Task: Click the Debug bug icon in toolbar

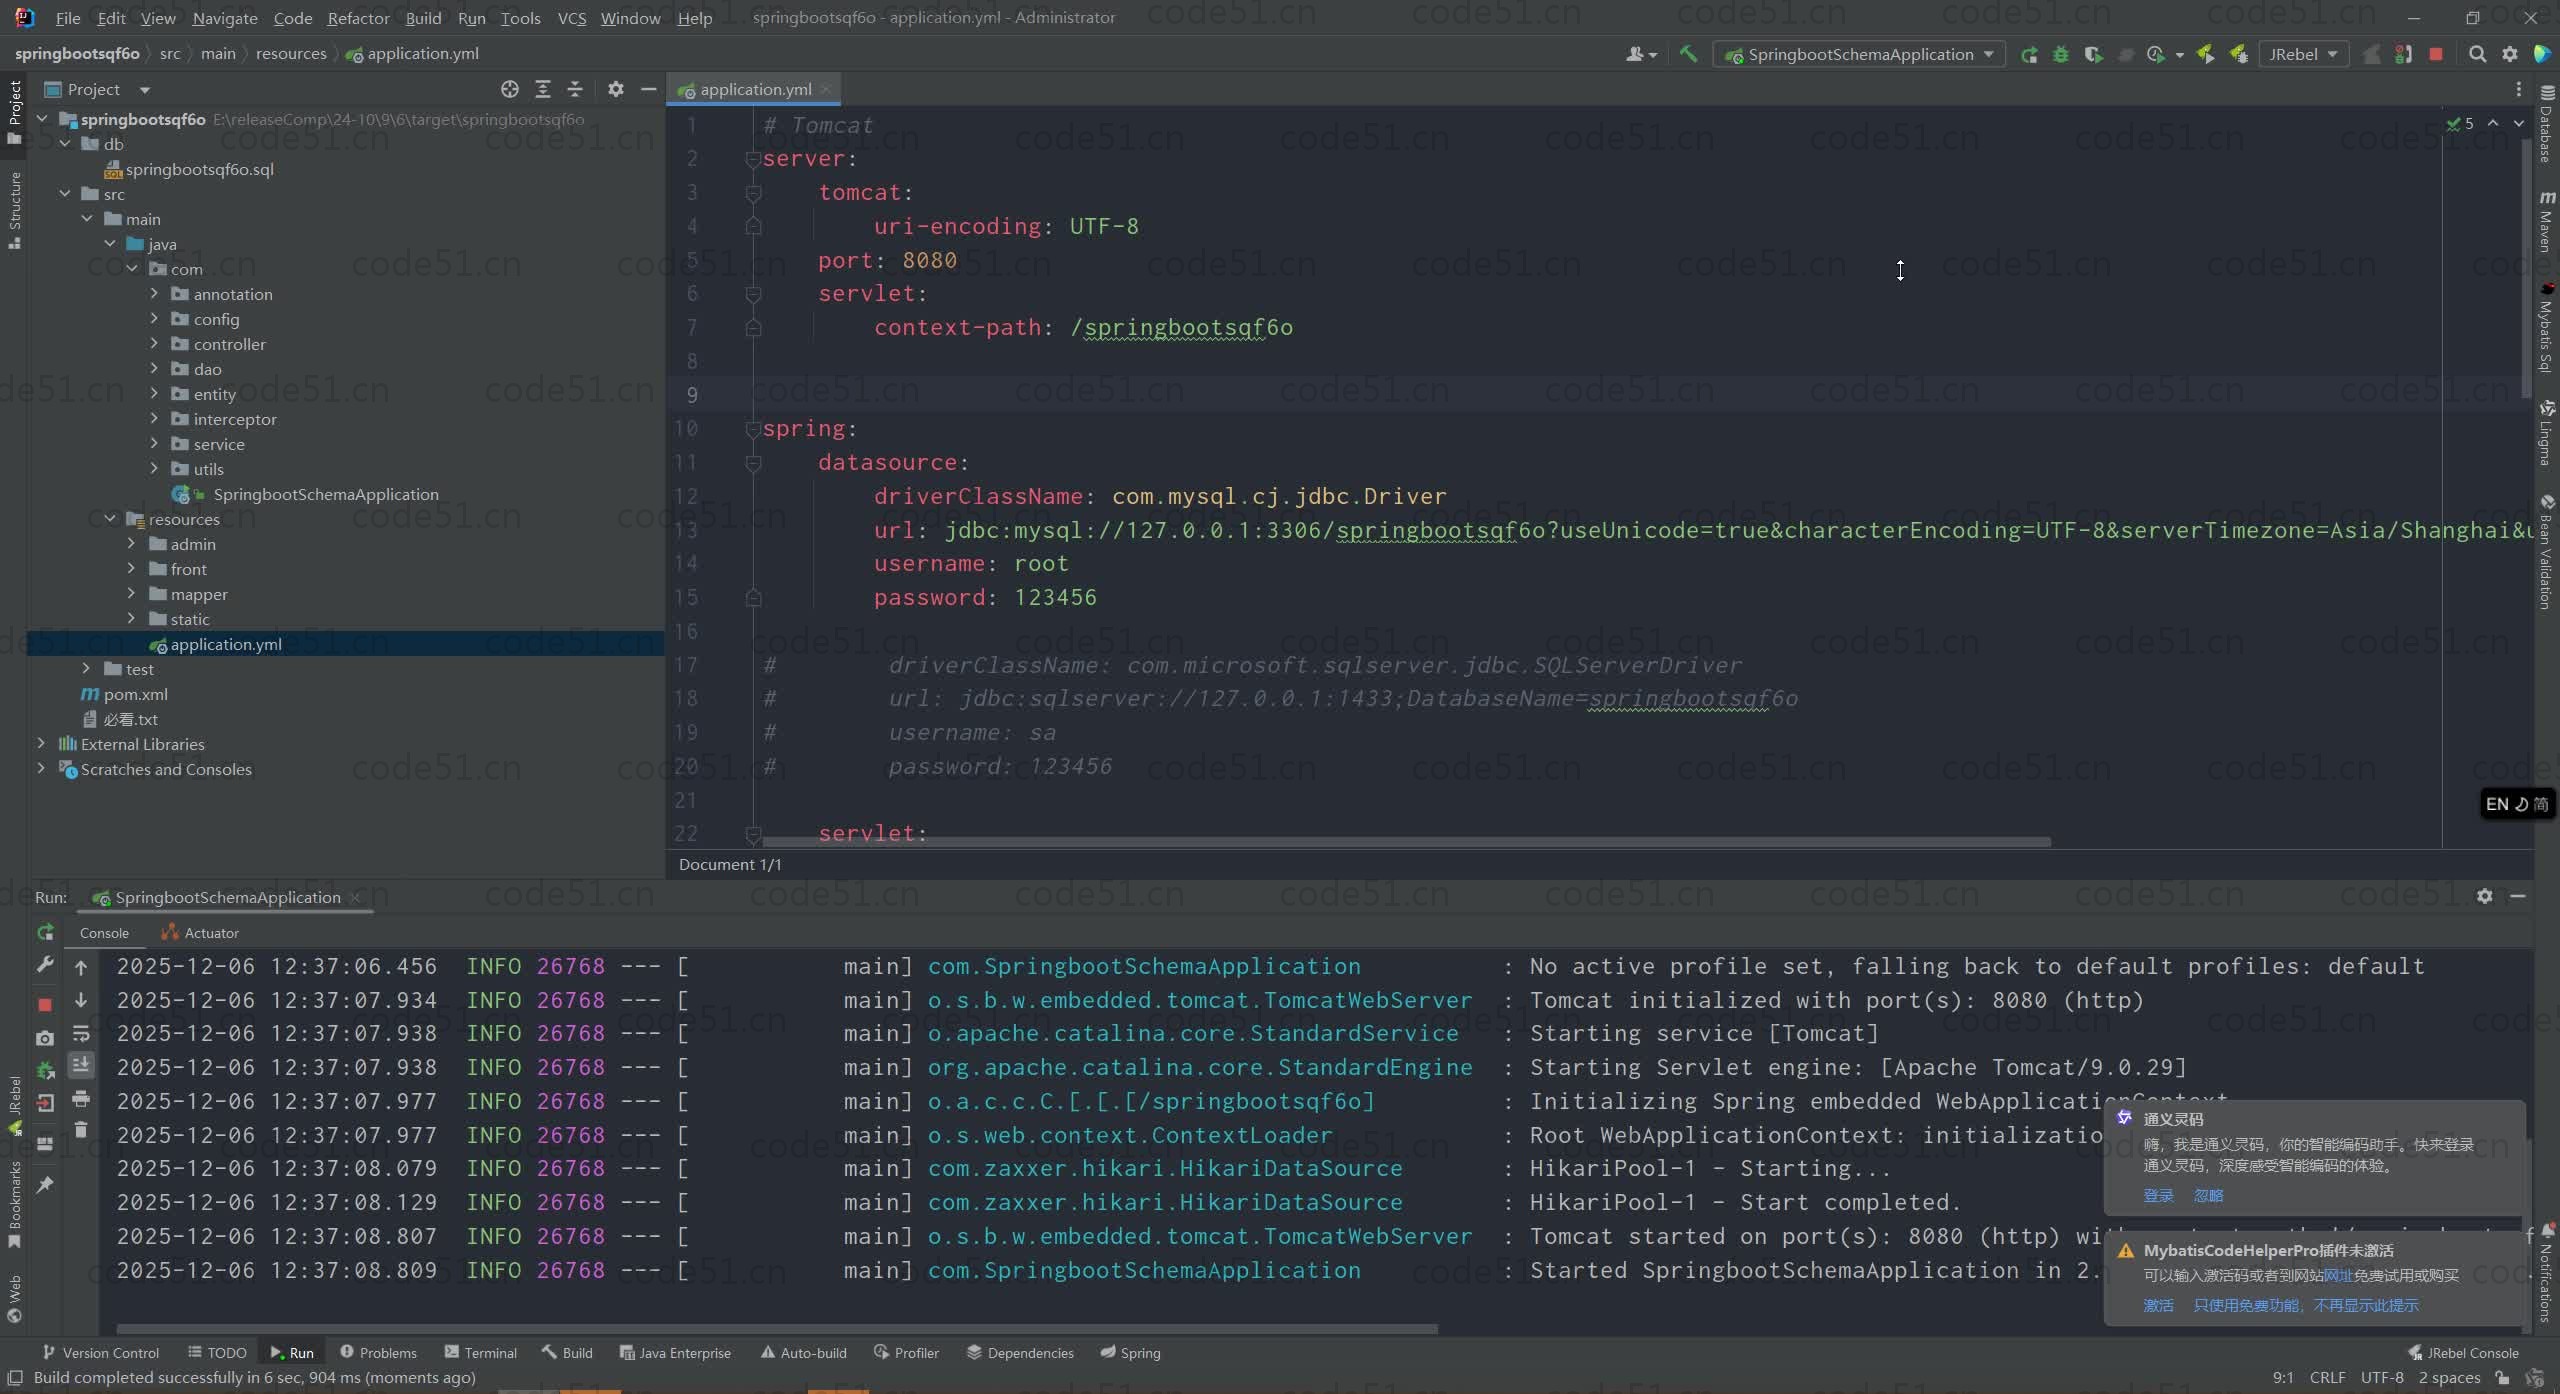Action: (x=2061, y=54)
